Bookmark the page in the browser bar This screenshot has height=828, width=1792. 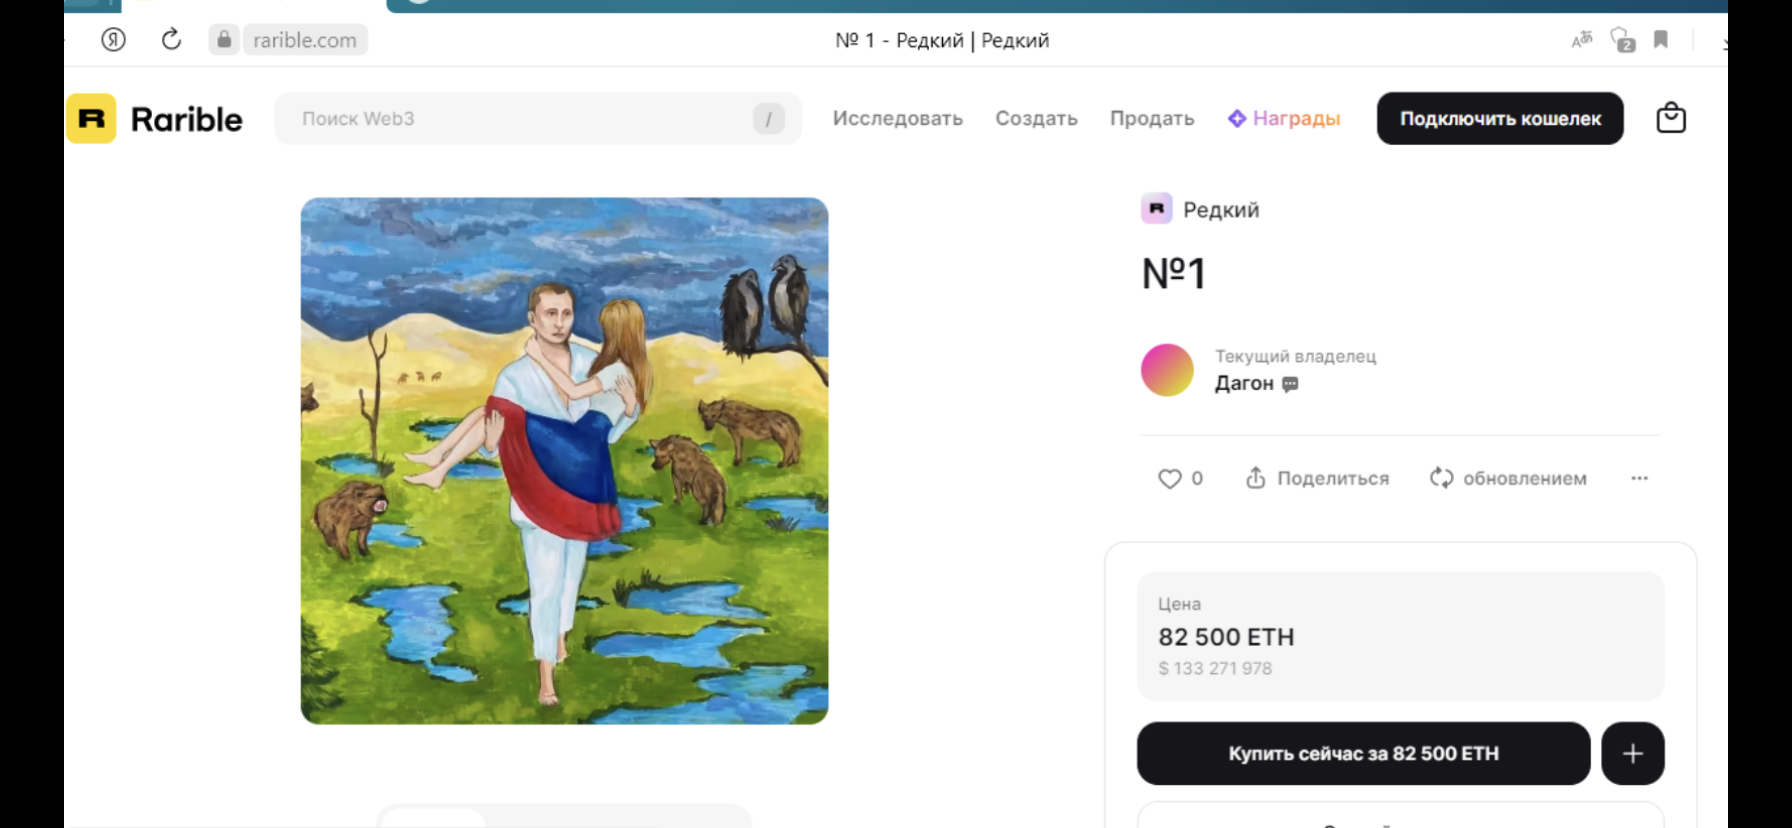pyautogui.click(x=1661, y=40)
